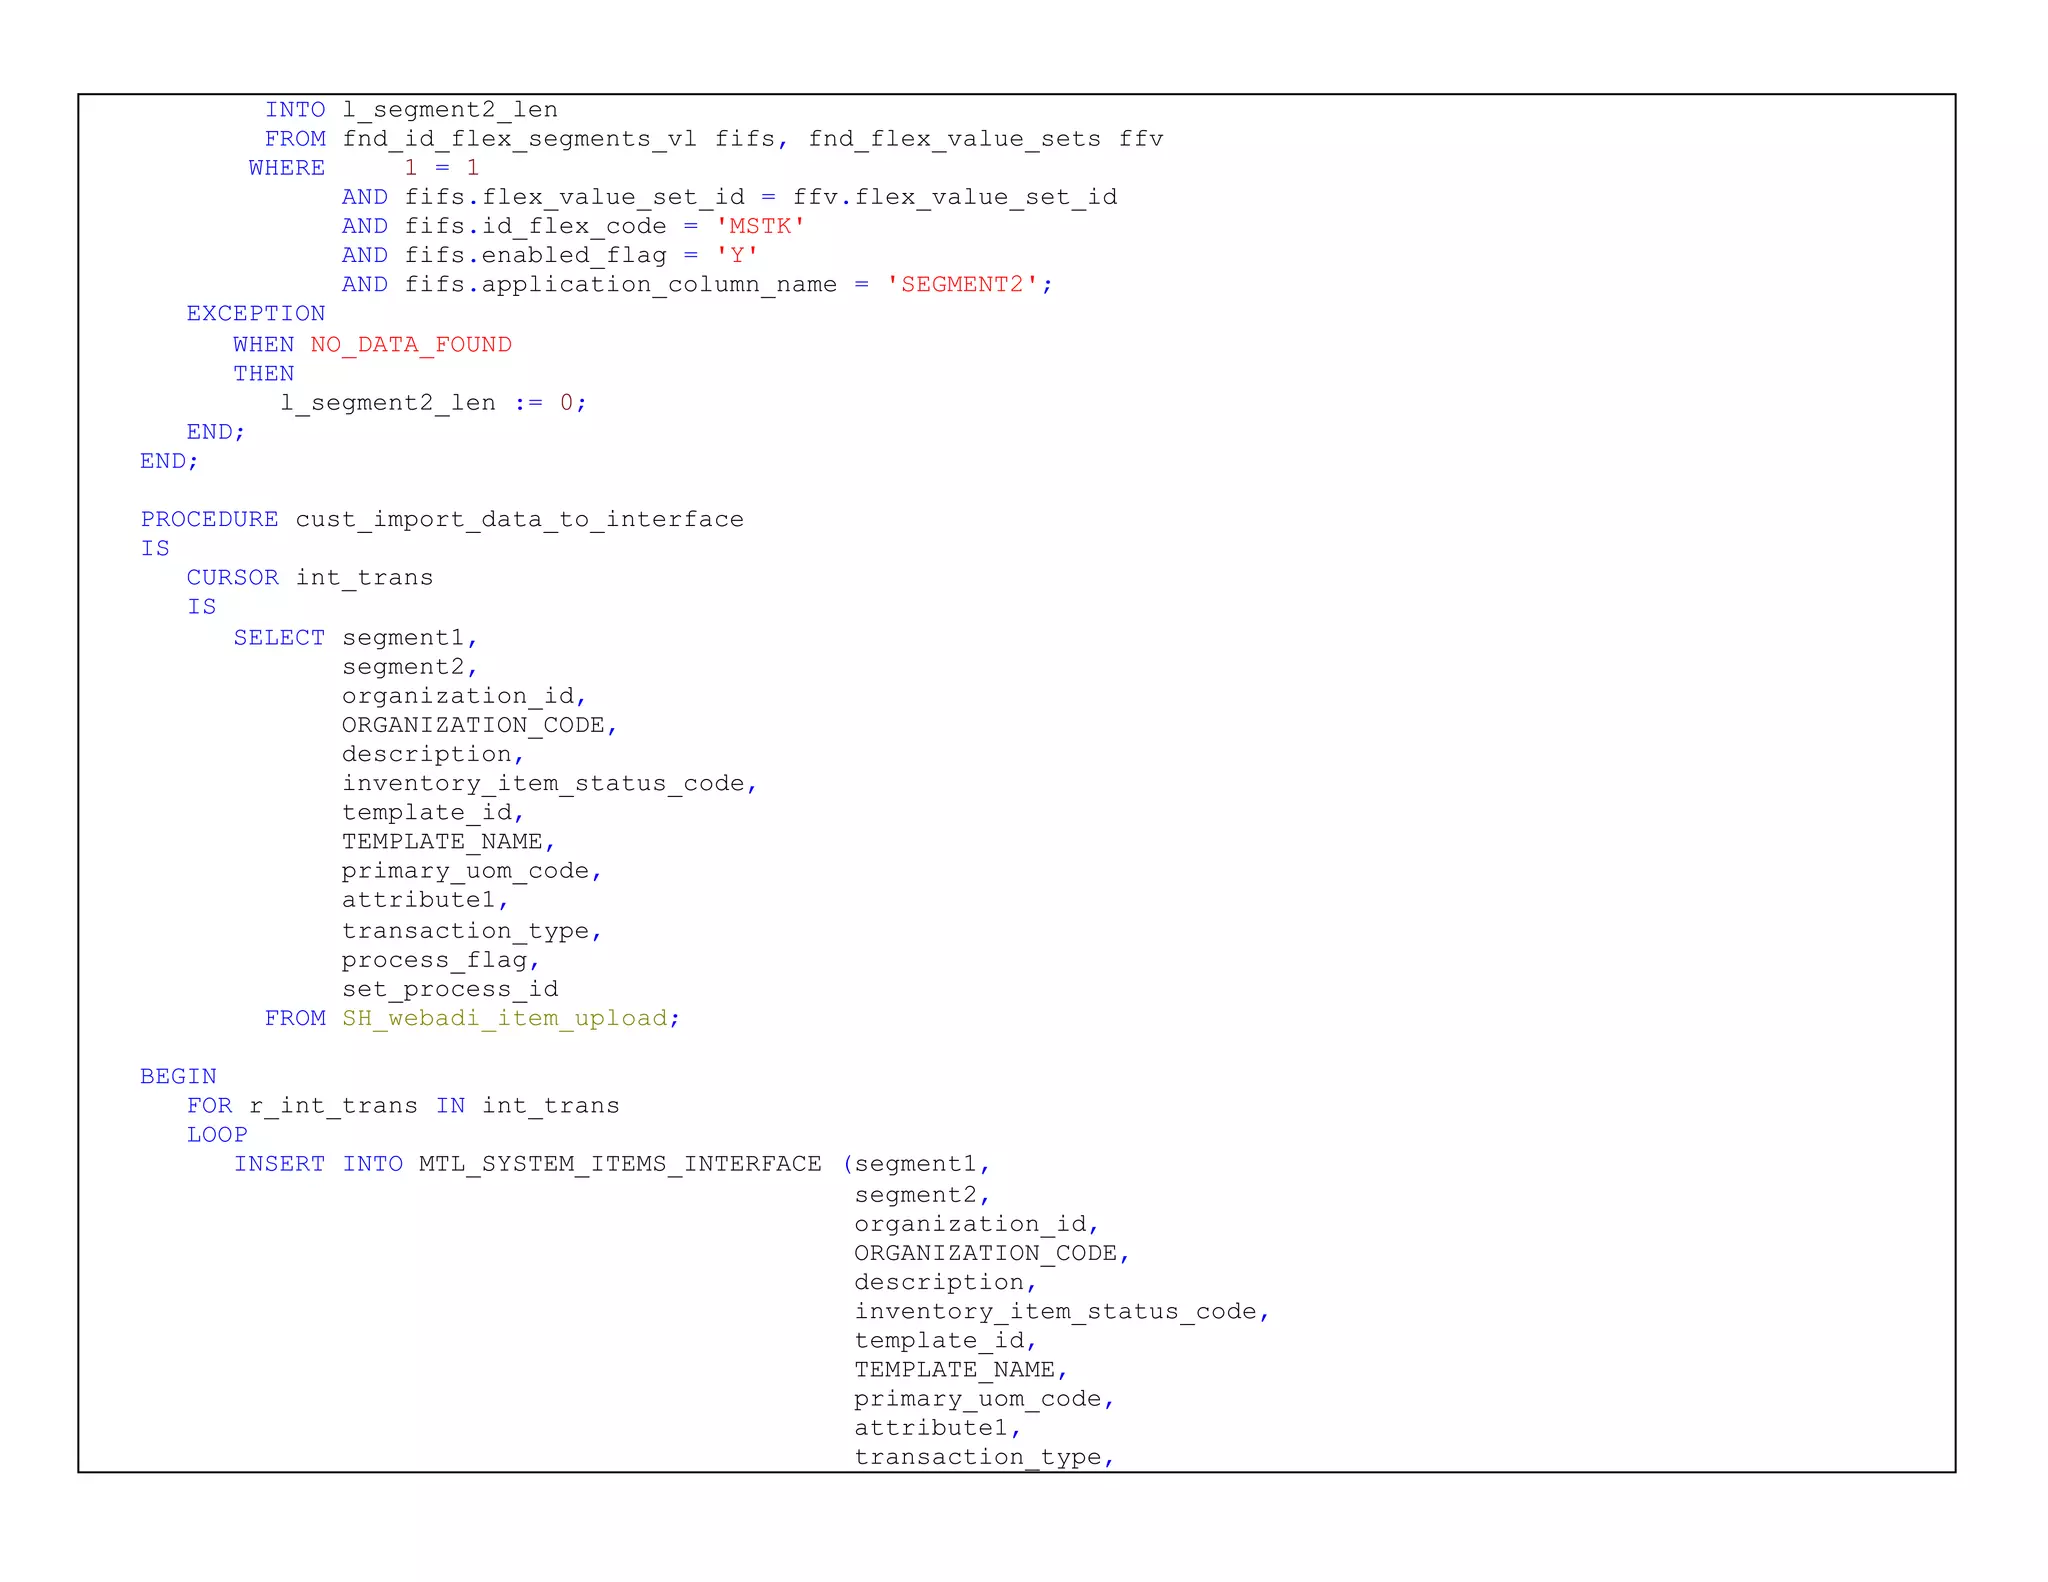Screen dimensions: 2048x1582
Task: Click the 'PROCEDURE' keyword
Action: coord(210,519)
